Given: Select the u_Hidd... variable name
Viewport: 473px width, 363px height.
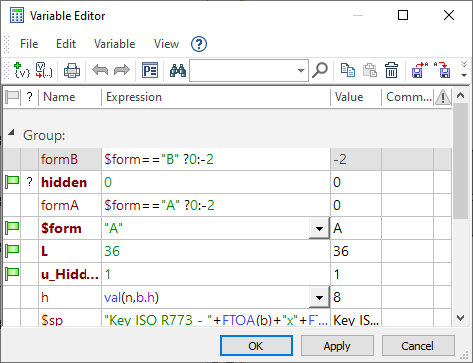Looking at the screenshot, I should (x=70, y=274).
